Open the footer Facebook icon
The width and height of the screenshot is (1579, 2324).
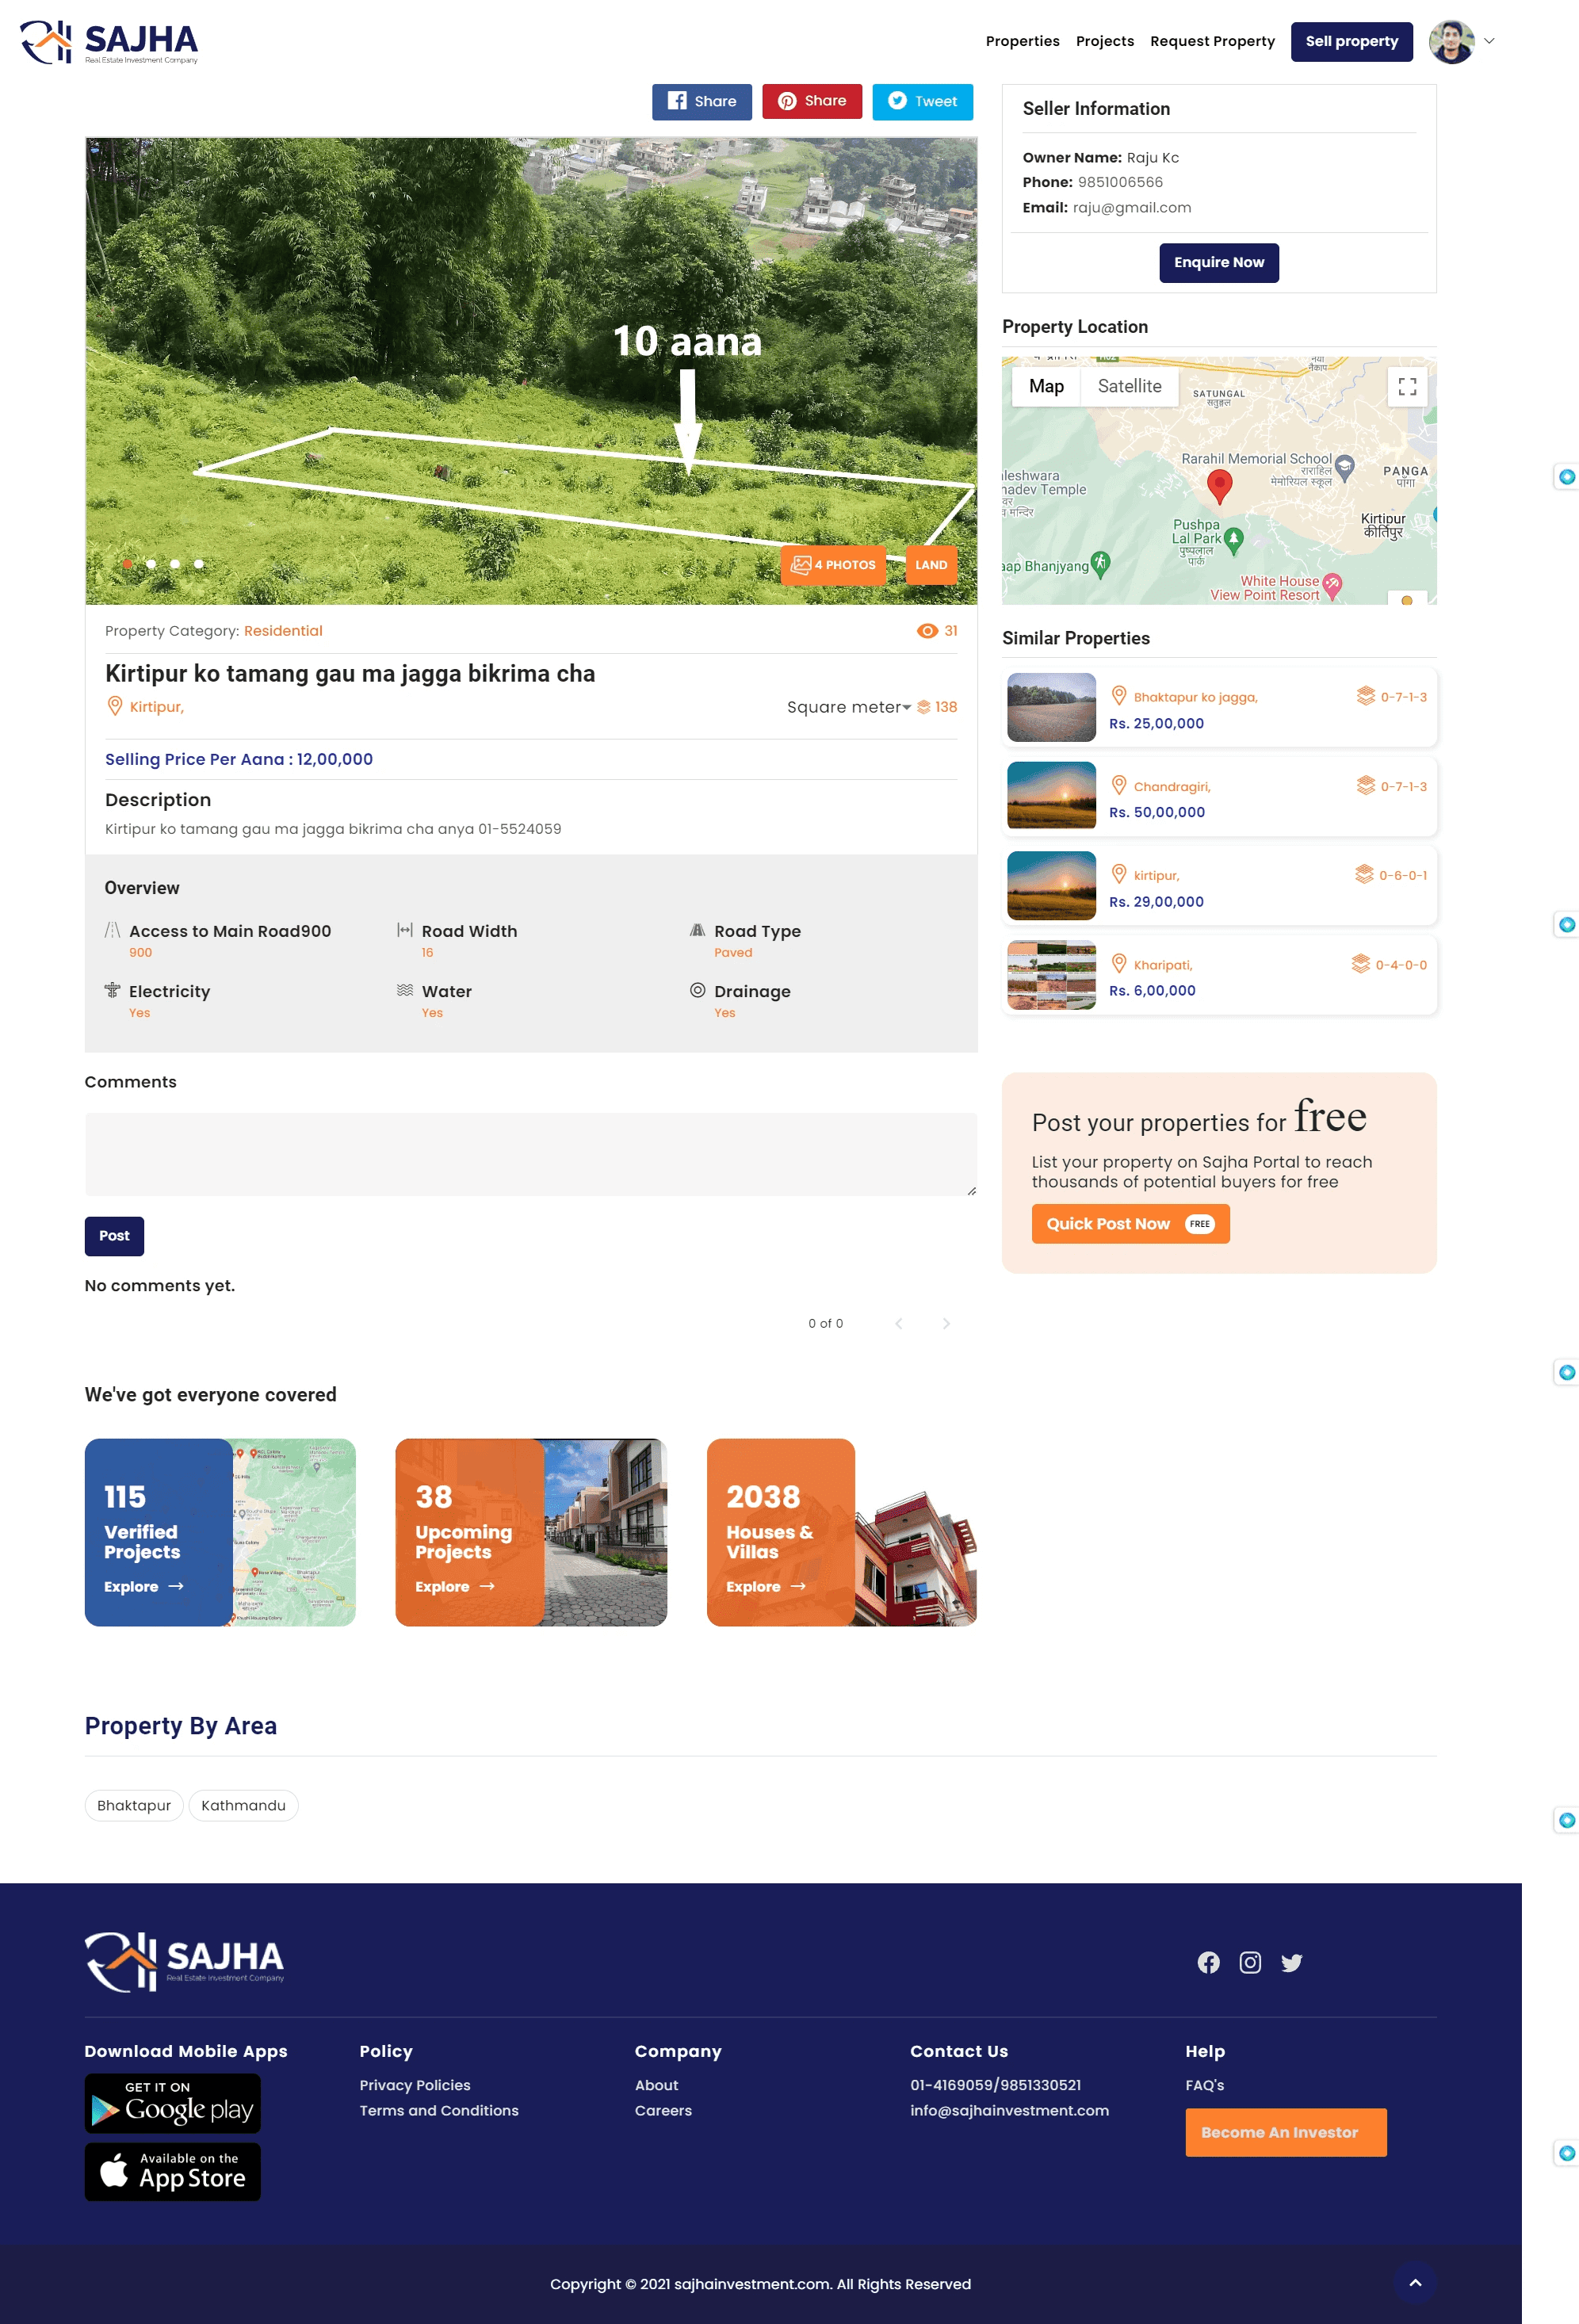[1208, 1963]
